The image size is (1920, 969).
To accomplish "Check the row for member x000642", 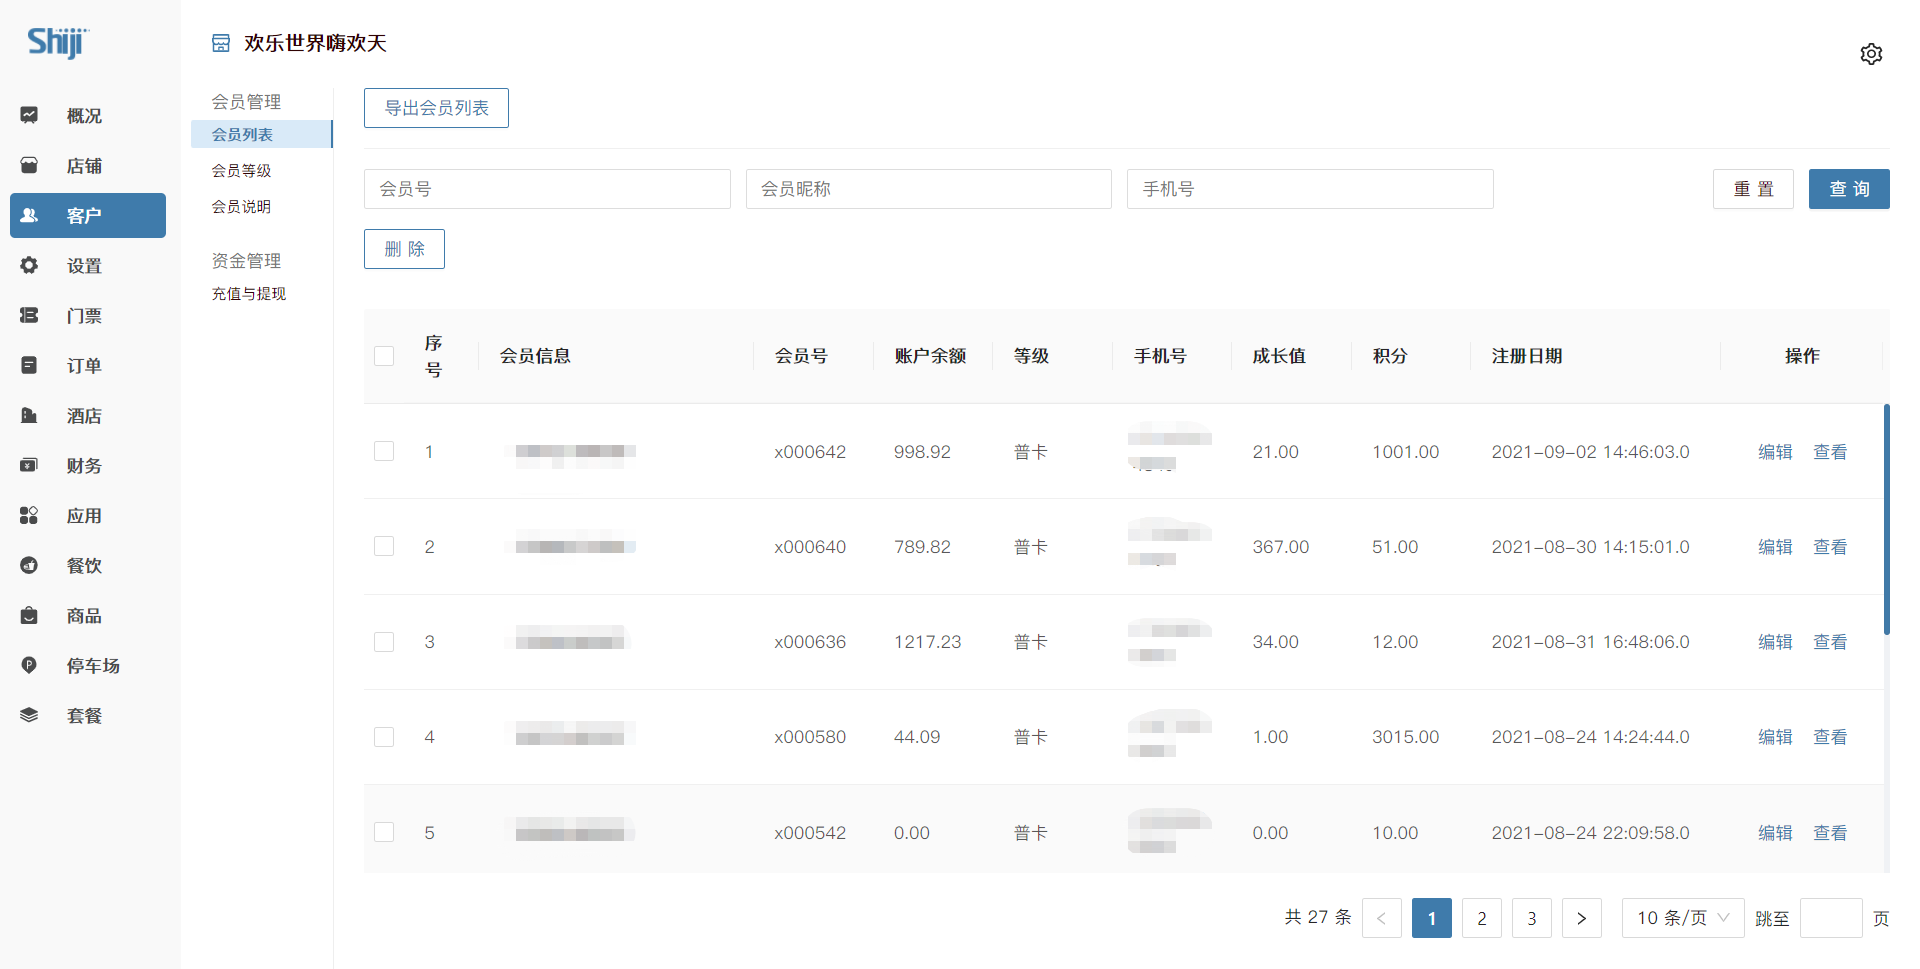I will pos(384,451).
